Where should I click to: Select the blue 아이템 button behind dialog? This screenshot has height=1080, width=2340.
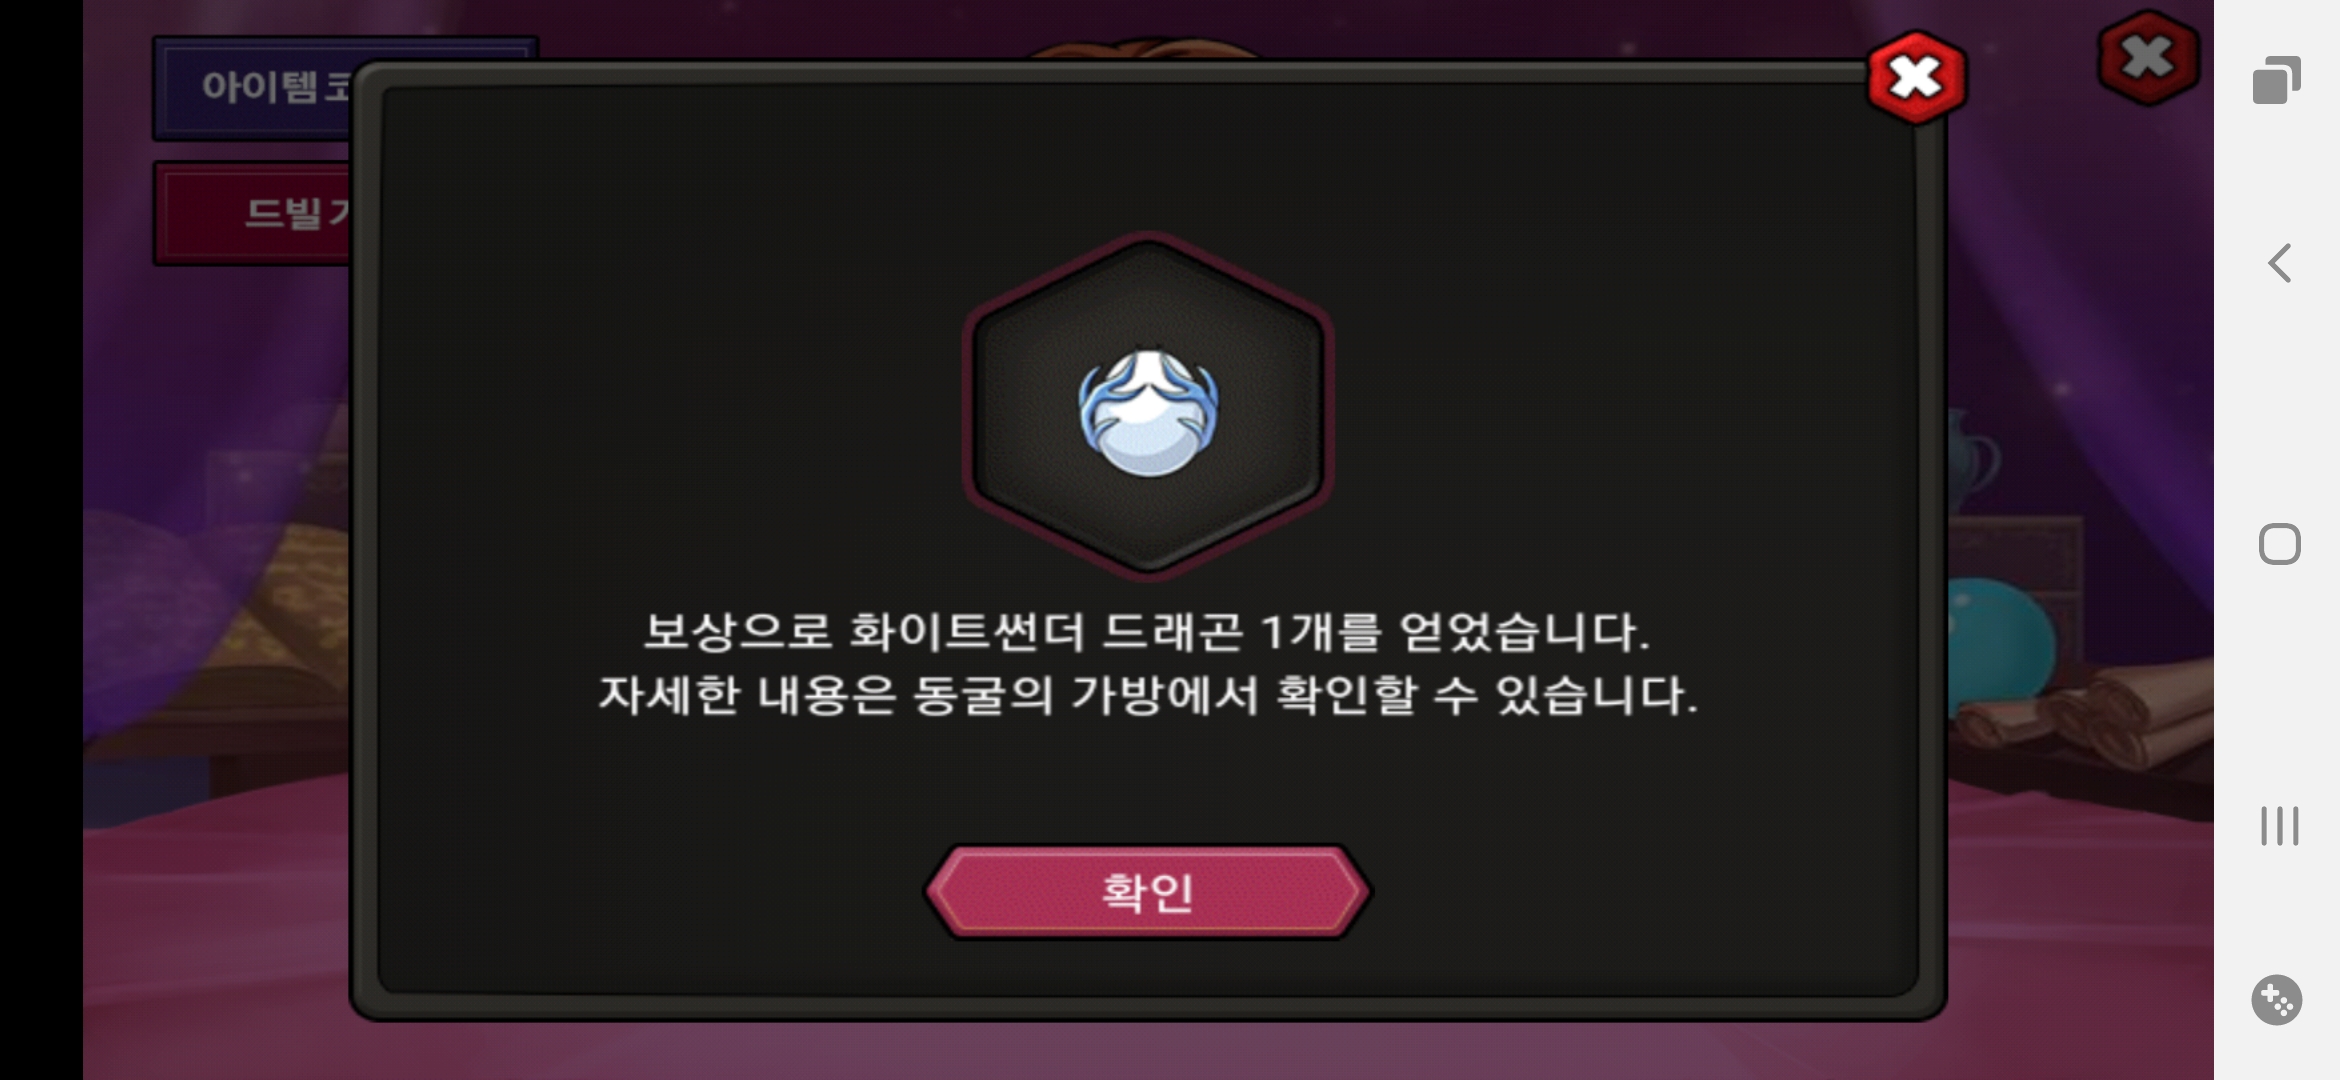coord(255,88)
